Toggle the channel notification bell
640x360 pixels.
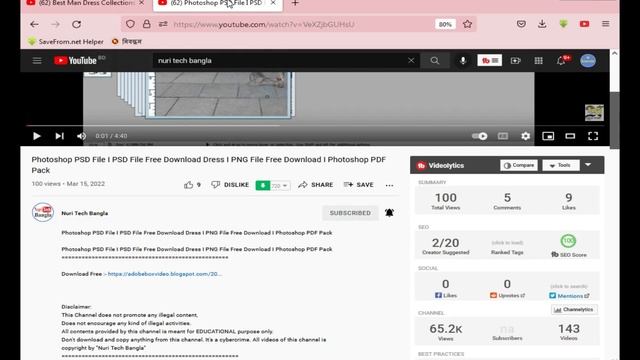point(389,213)
